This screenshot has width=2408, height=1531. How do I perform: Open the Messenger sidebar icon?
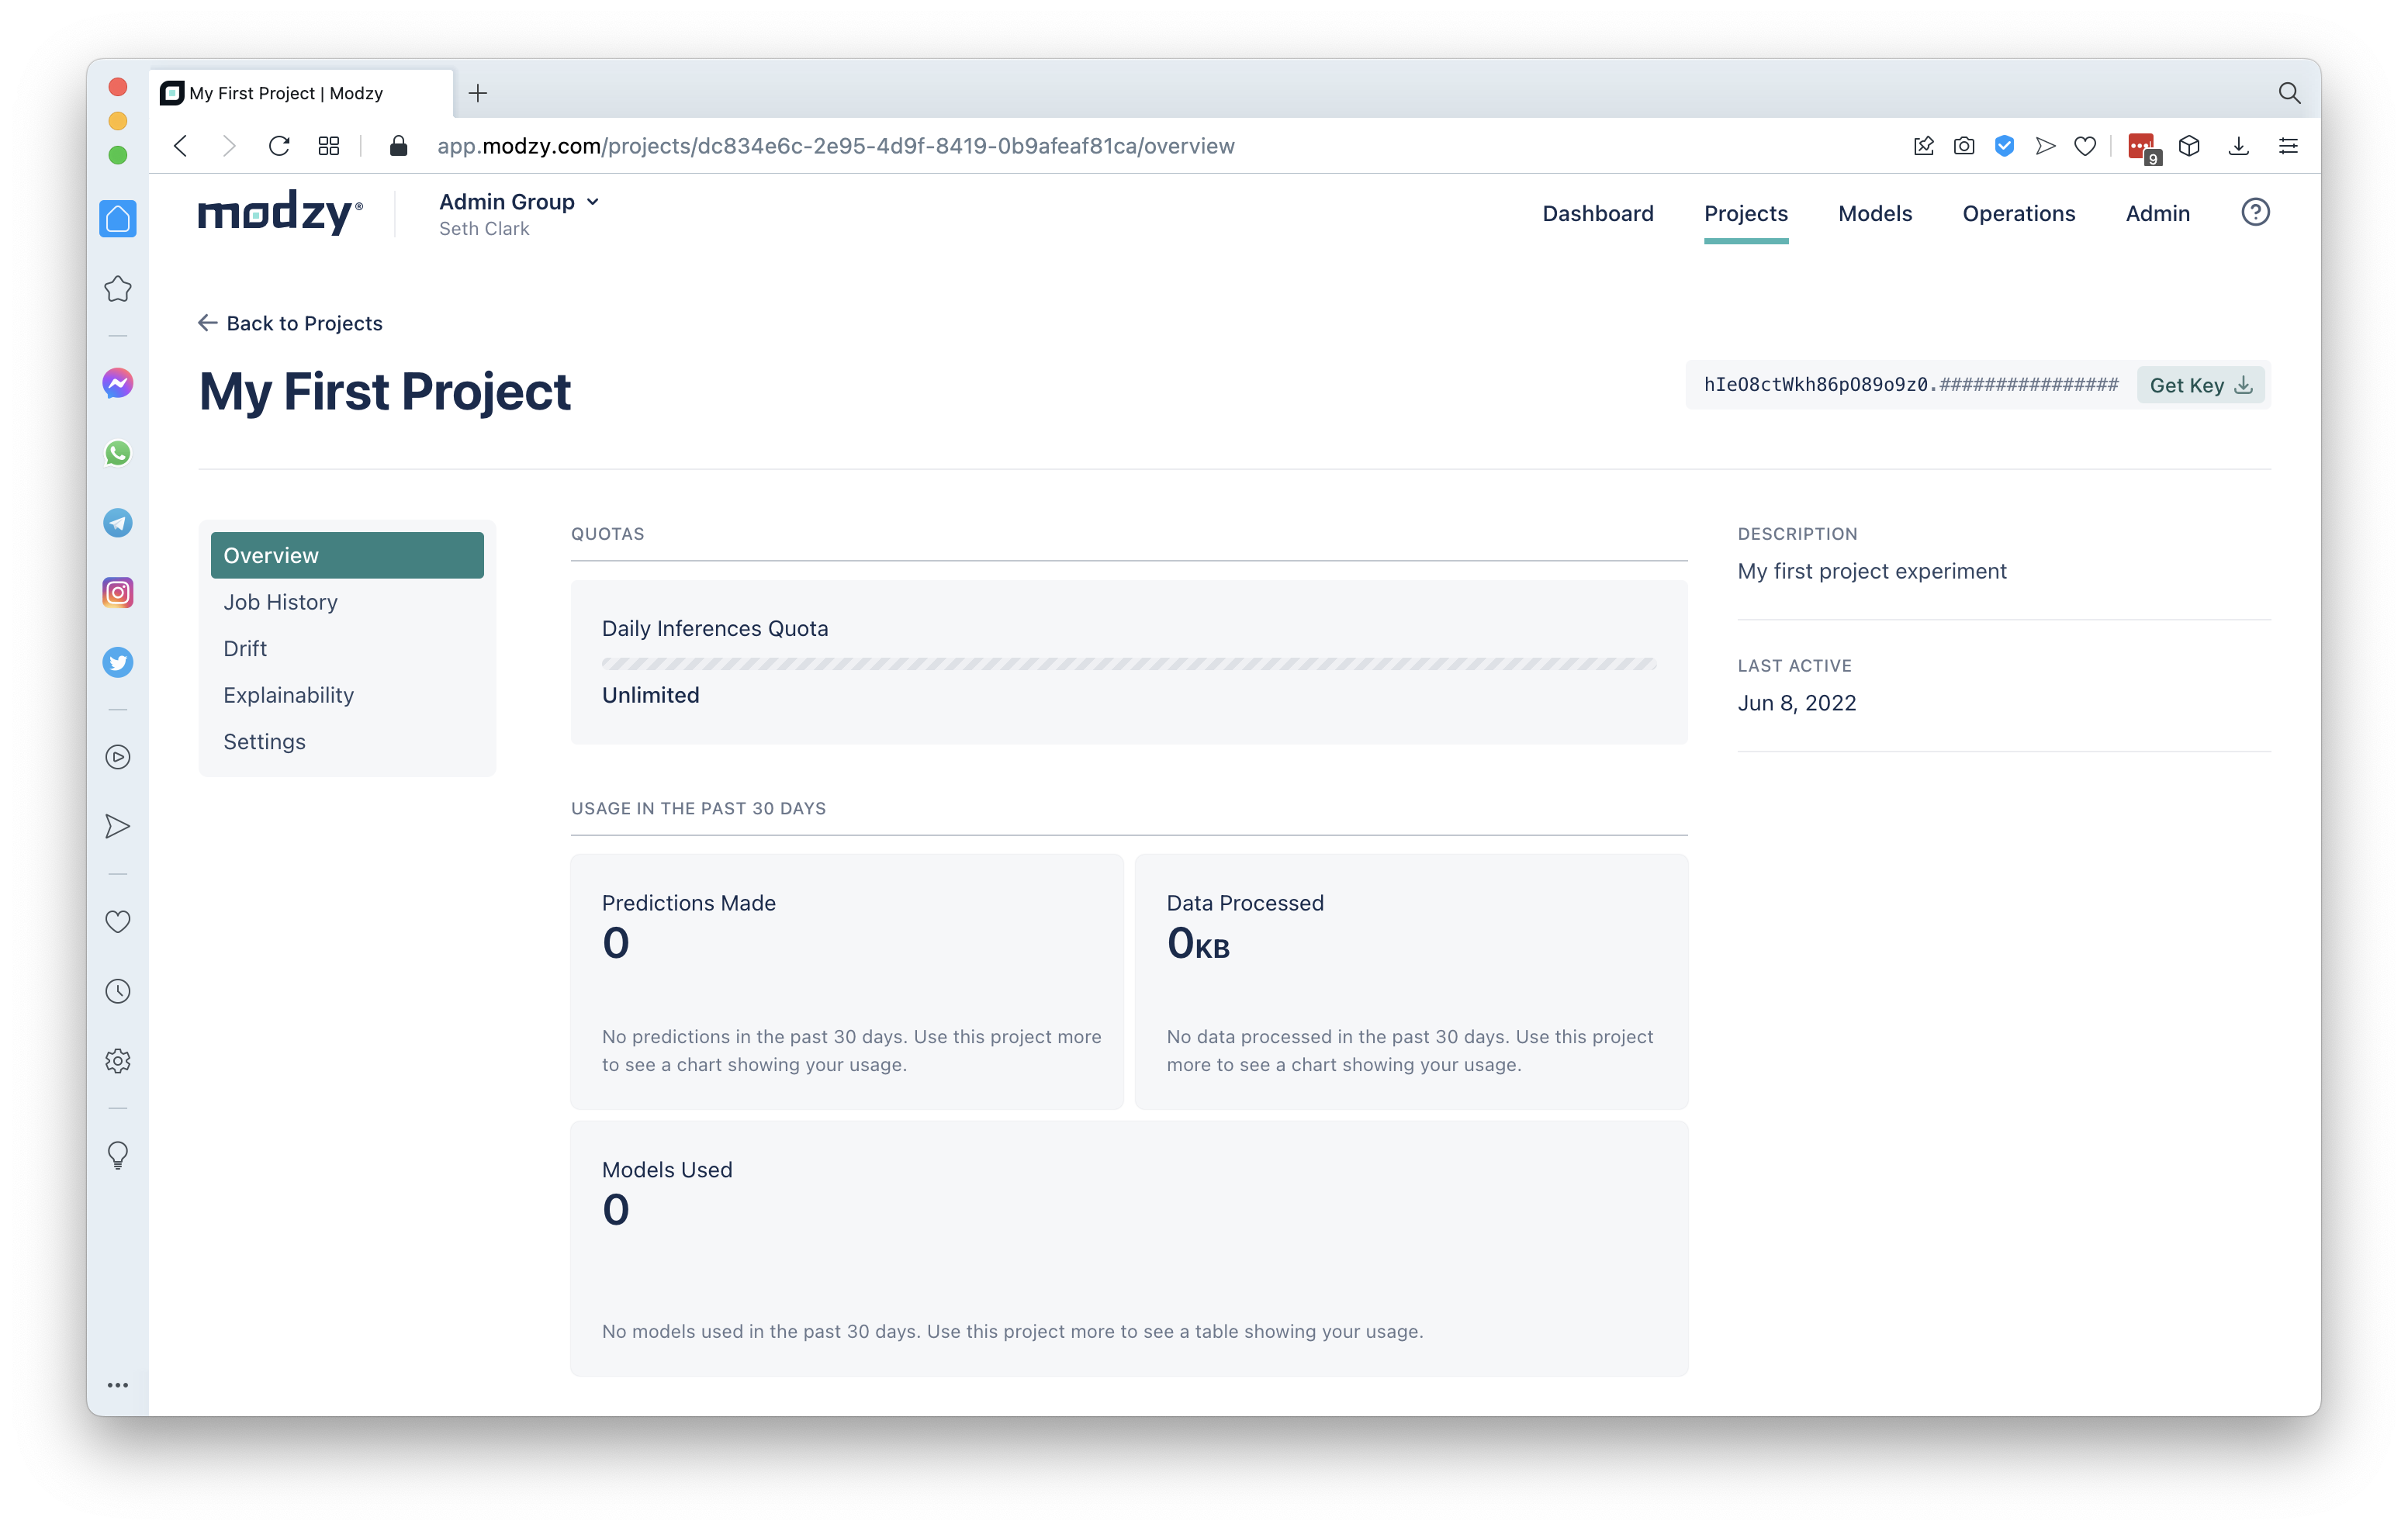[118, 383]
